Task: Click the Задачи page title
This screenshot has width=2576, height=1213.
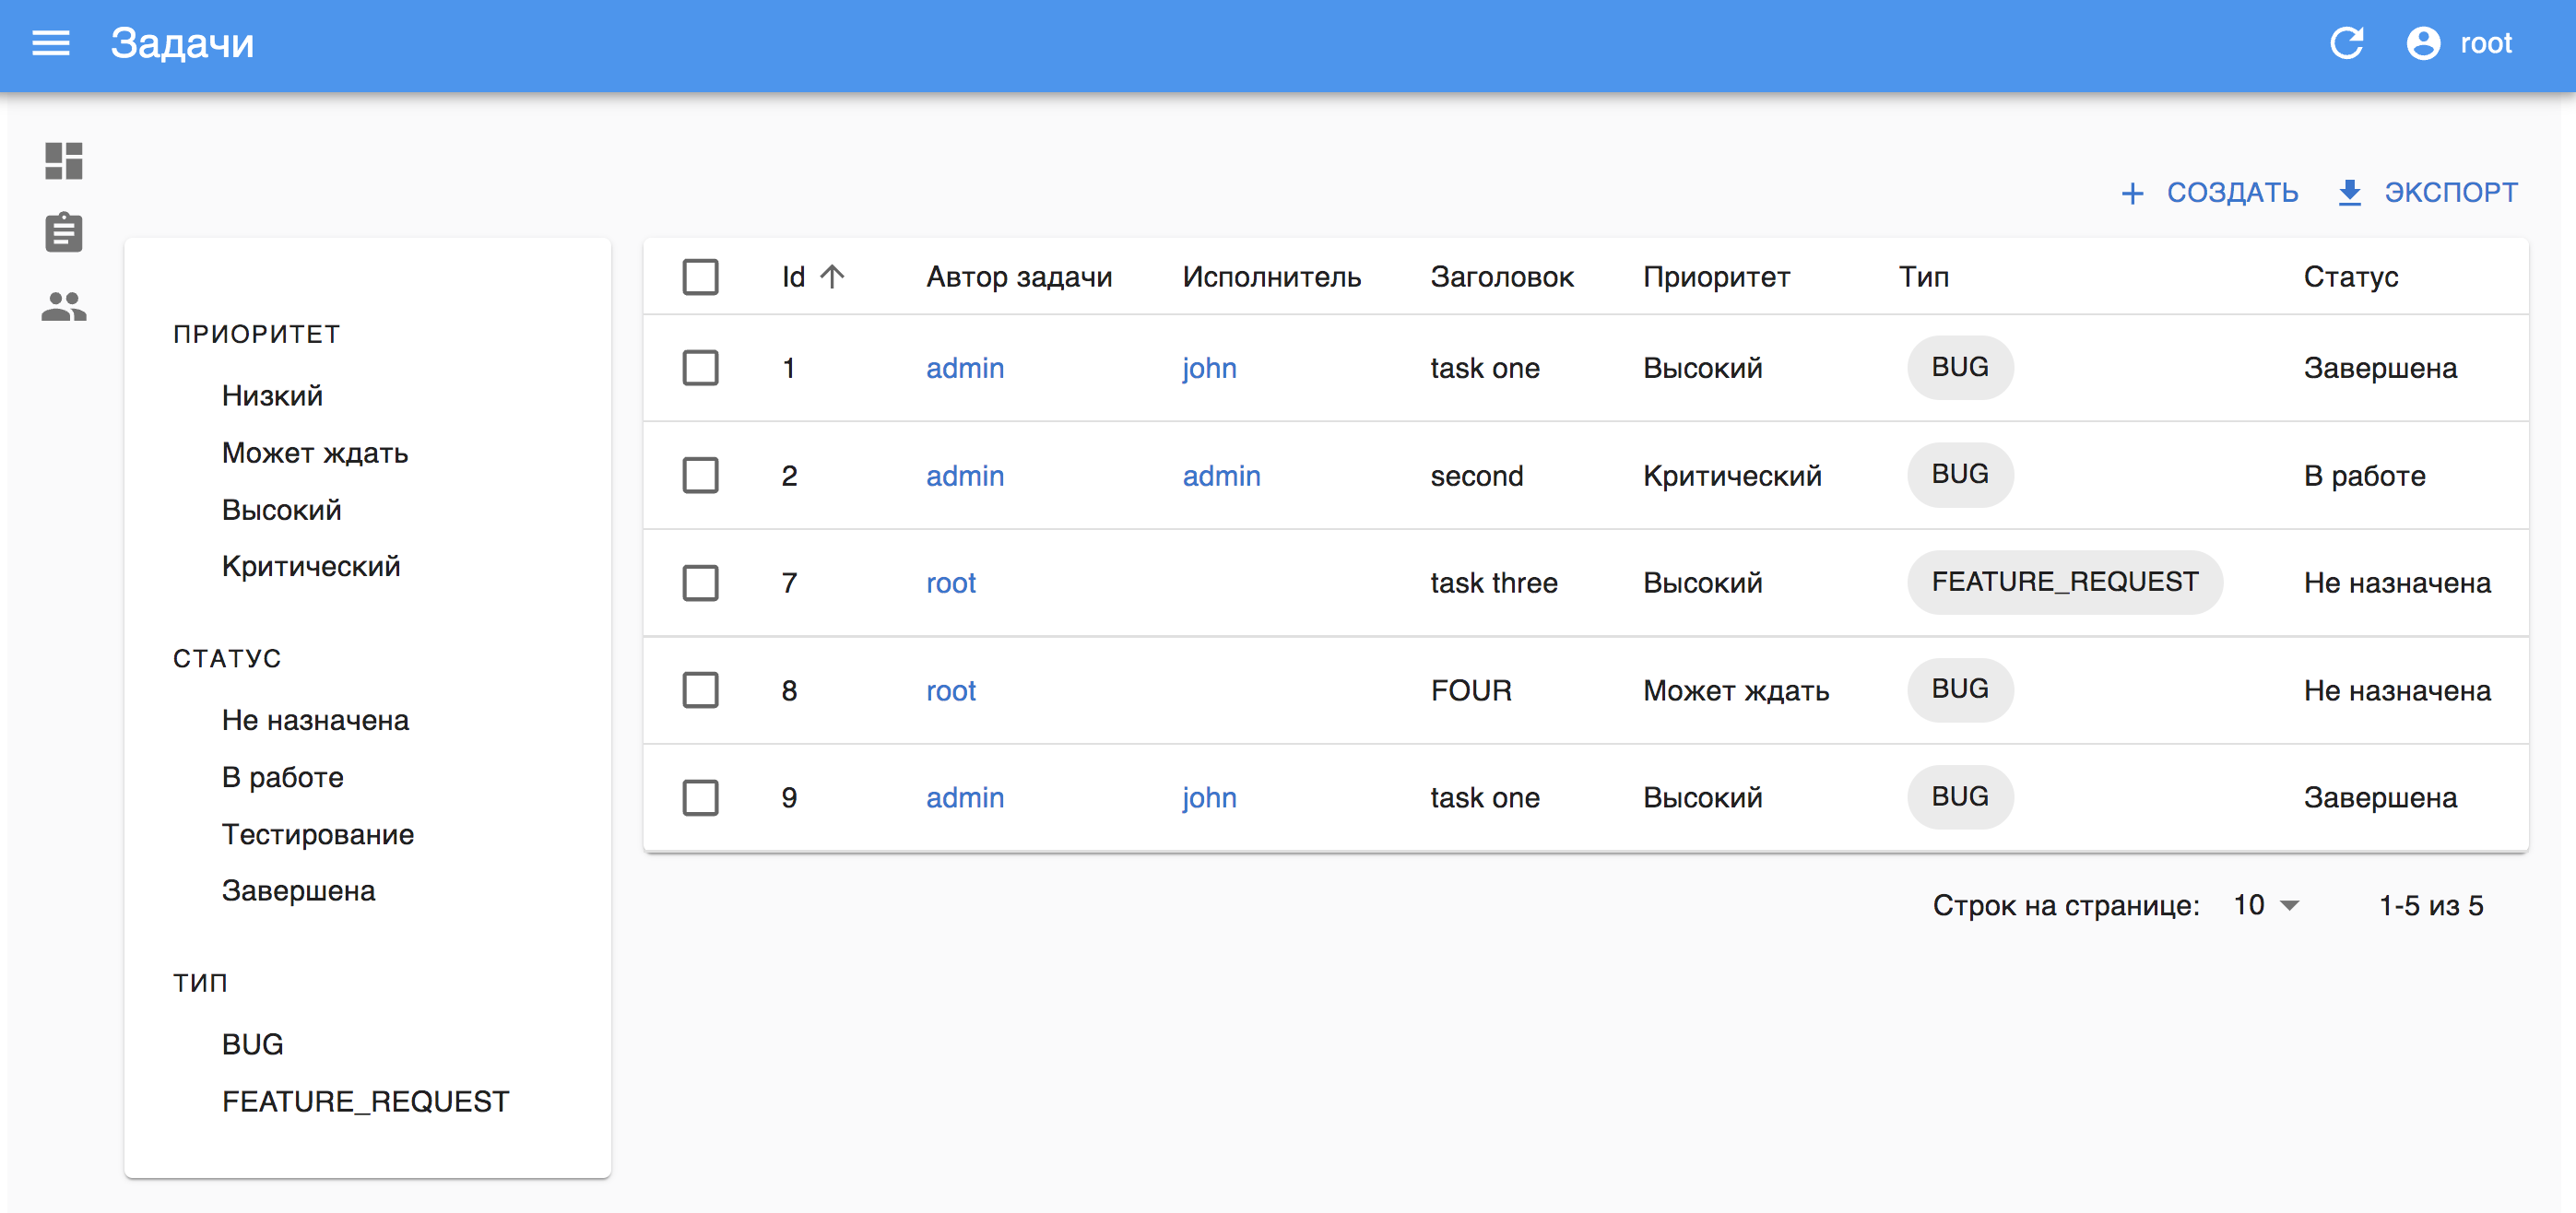Action: (182, 43)
